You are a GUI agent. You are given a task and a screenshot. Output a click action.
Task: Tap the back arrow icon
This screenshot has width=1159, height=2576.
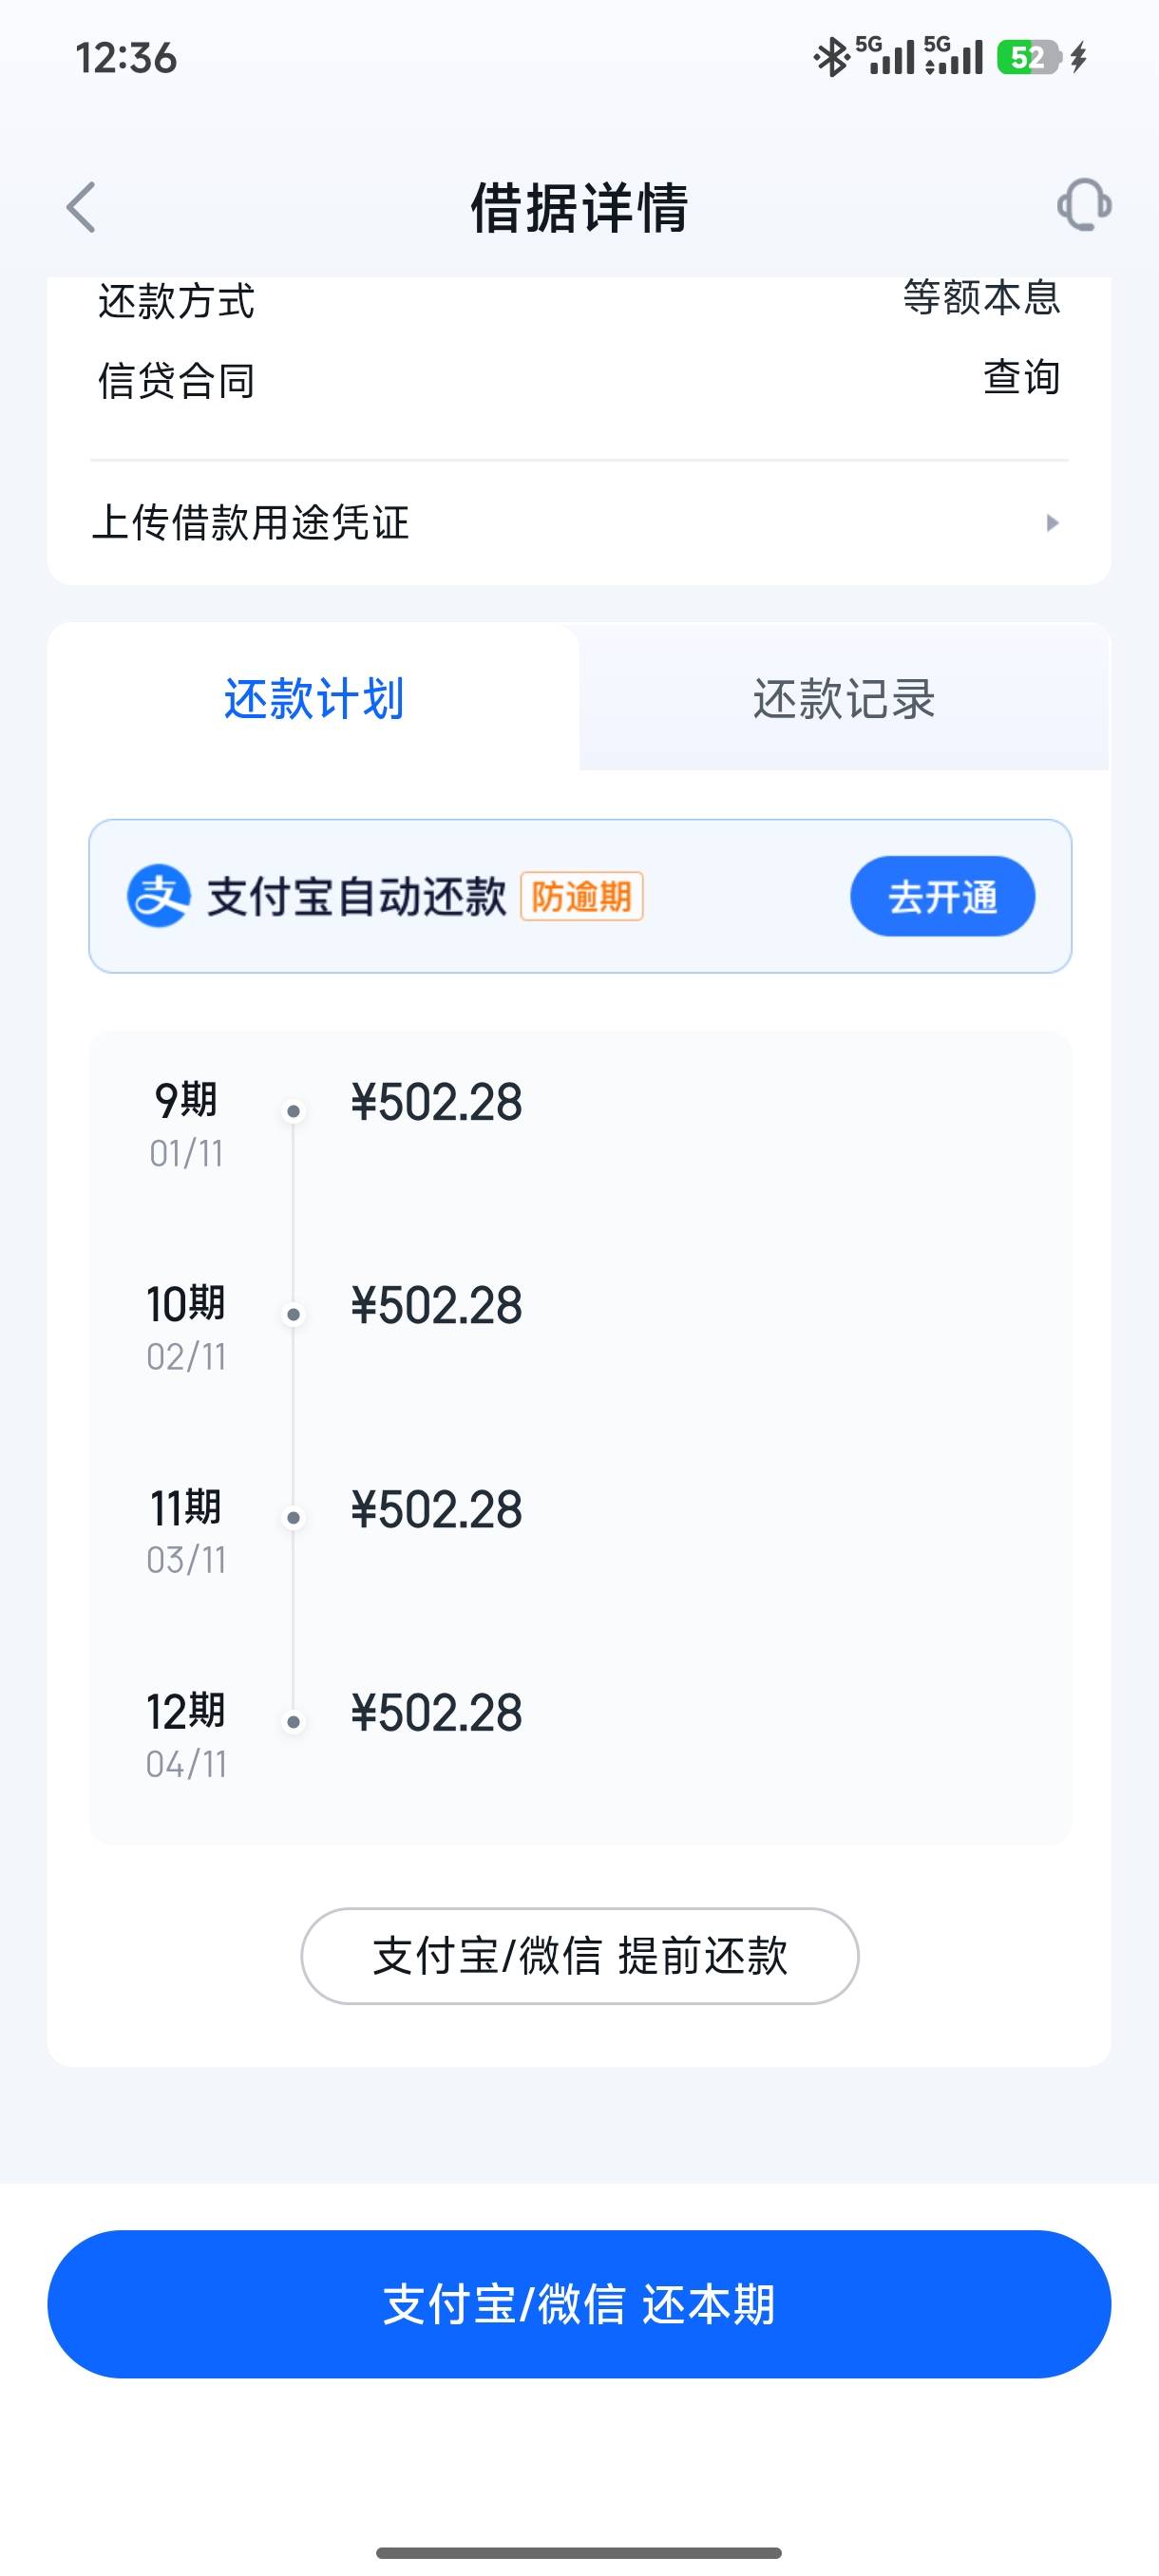click(82, 207)
